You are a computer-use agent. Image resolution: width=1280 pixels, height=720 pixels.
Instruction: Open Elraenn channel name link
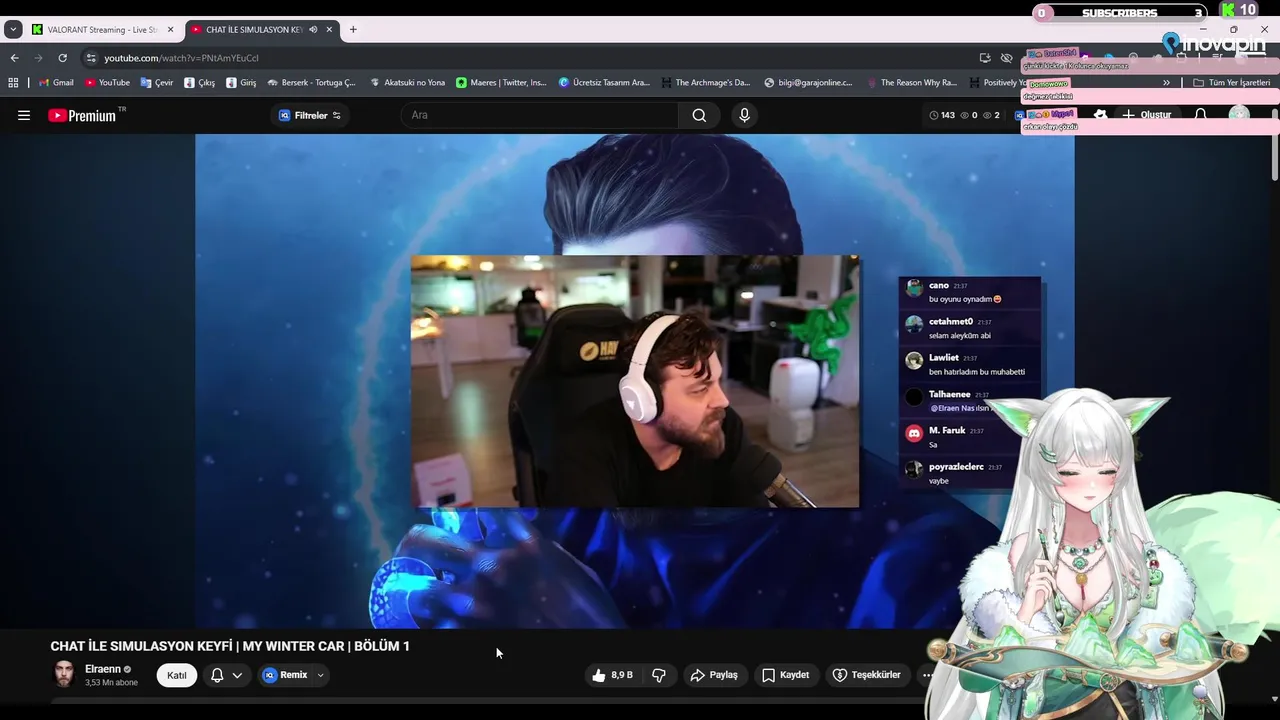[x=103, y=669]
